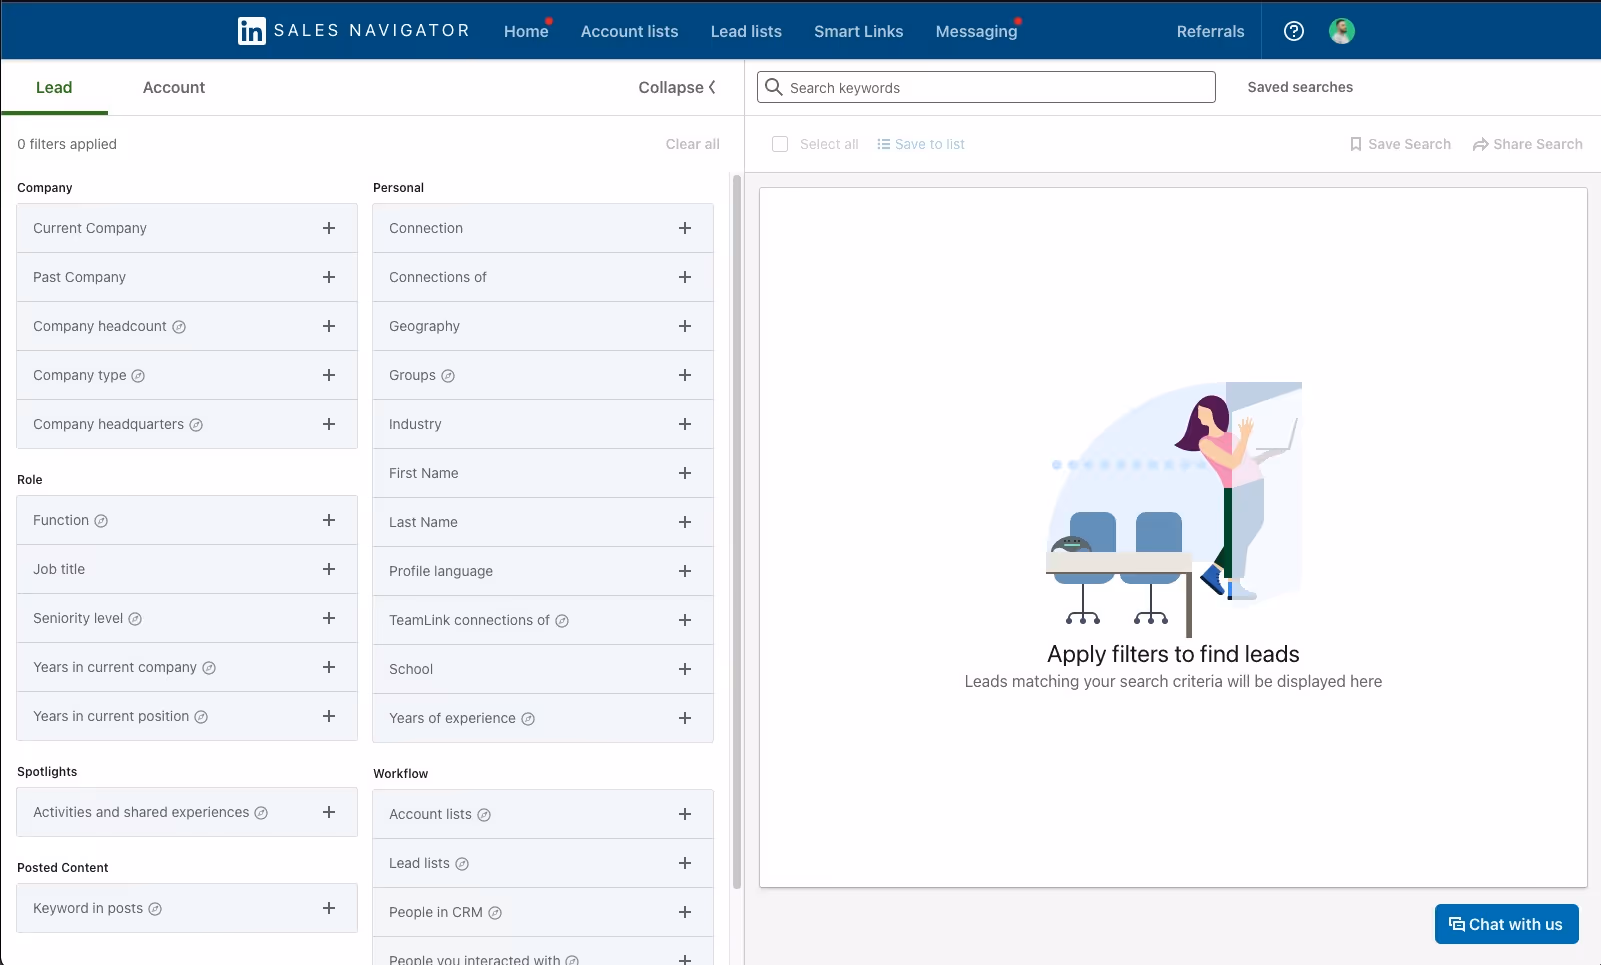Switch to the Lead tab
The height and width of the screenshot is (965, 1601).
(54, 87)
